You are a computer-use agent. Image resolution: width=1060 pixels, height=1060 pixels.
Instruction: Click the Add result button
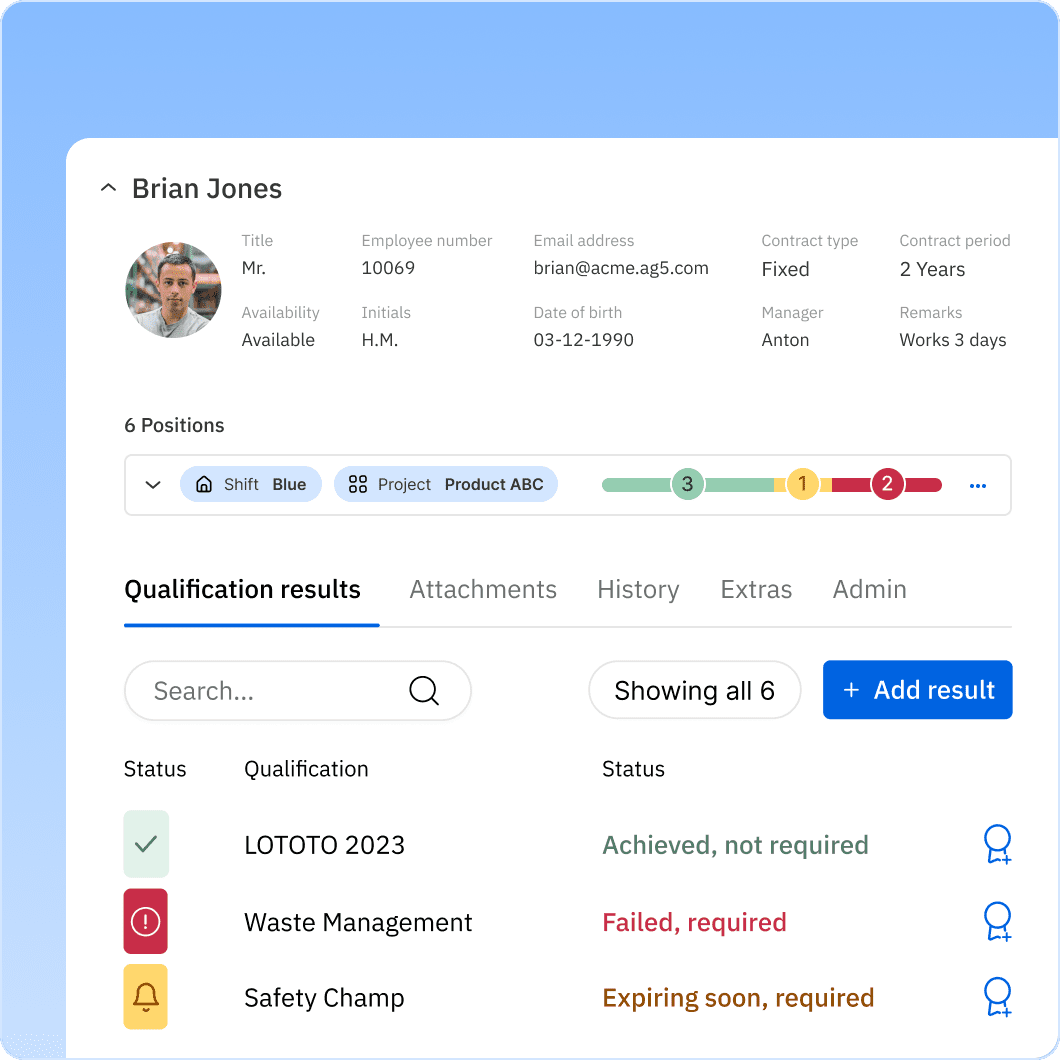tap(917, 690)
